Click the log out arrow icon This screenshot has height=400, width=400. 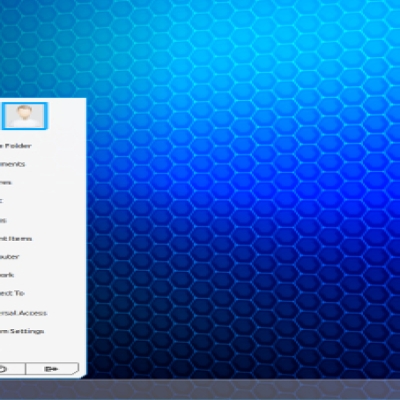51,369
